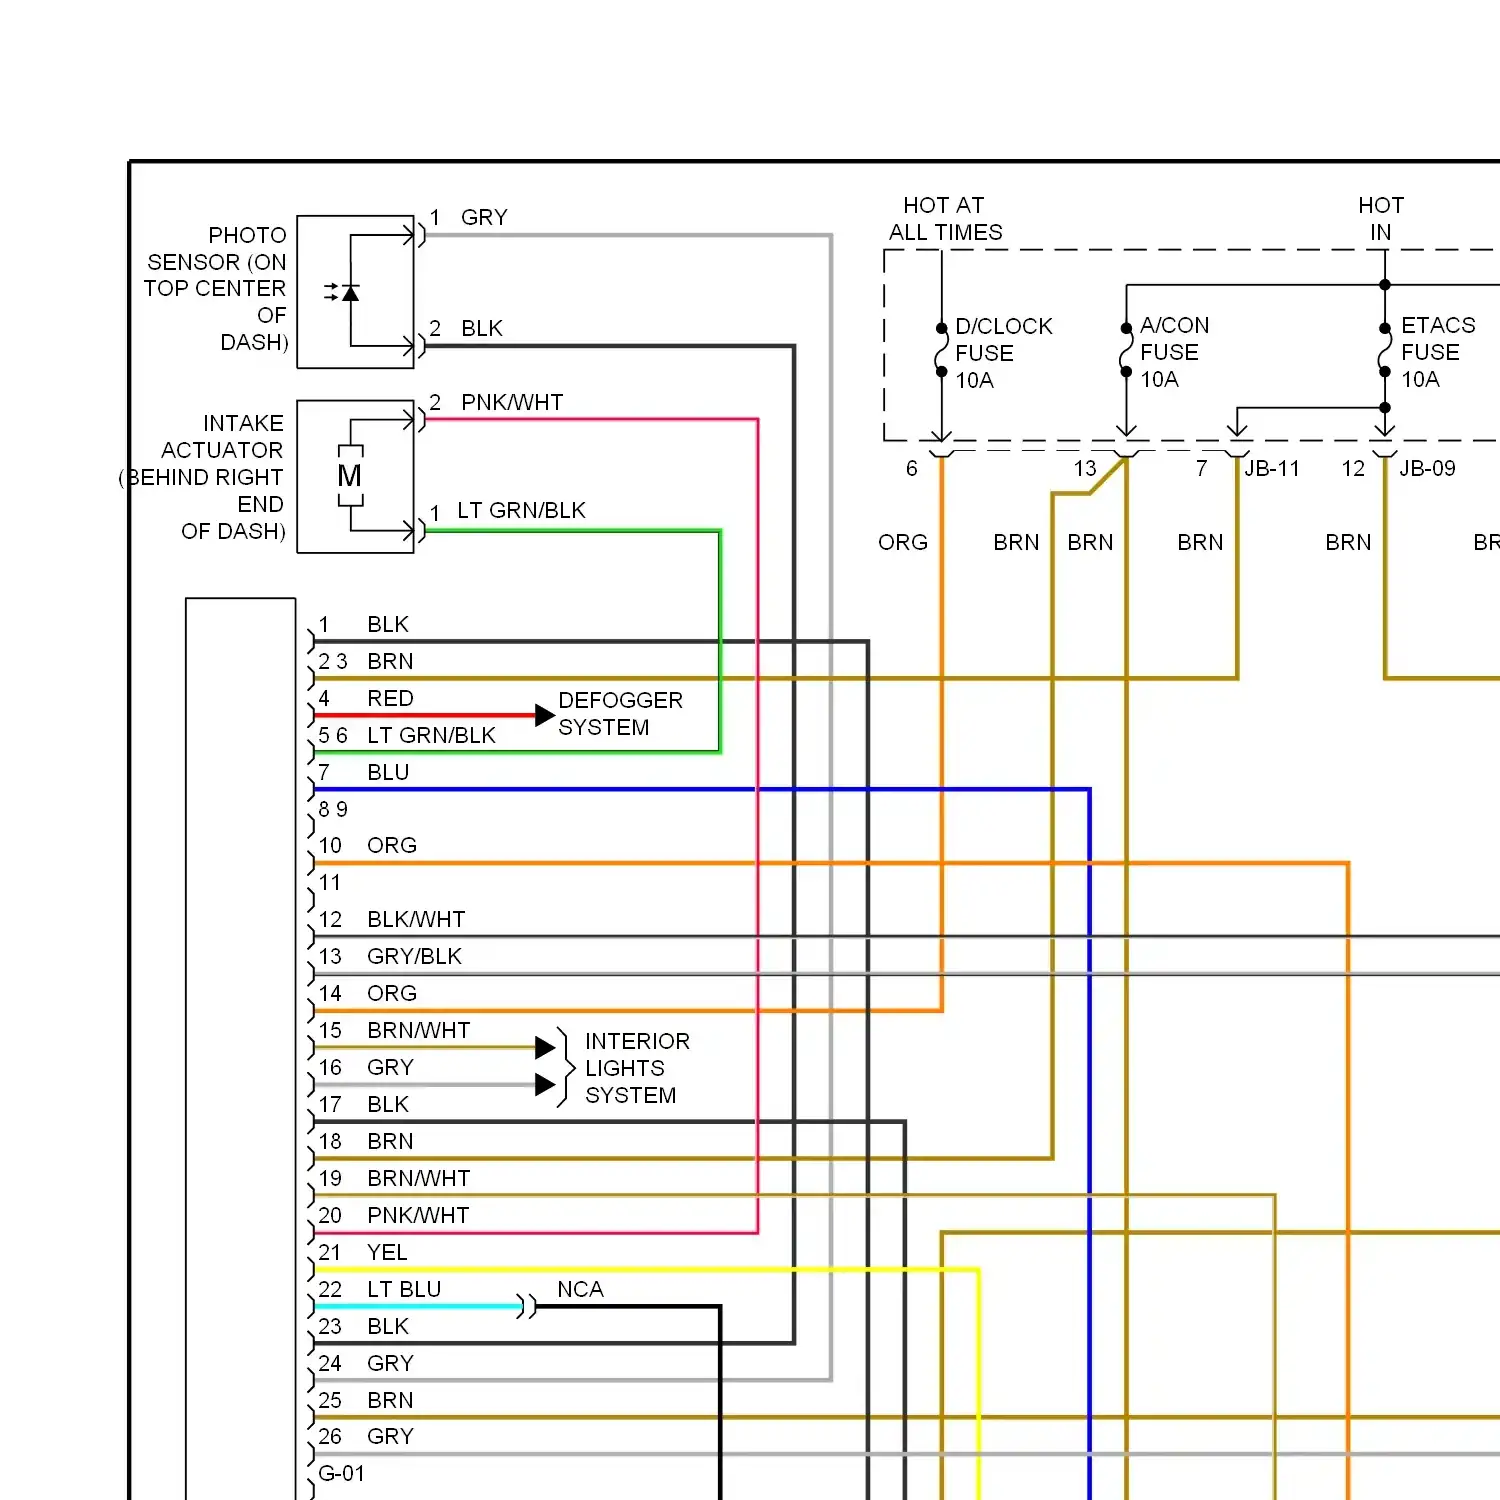Click the connector row '21 YEL'
1500x1500 pixels.
[362, 1252]
